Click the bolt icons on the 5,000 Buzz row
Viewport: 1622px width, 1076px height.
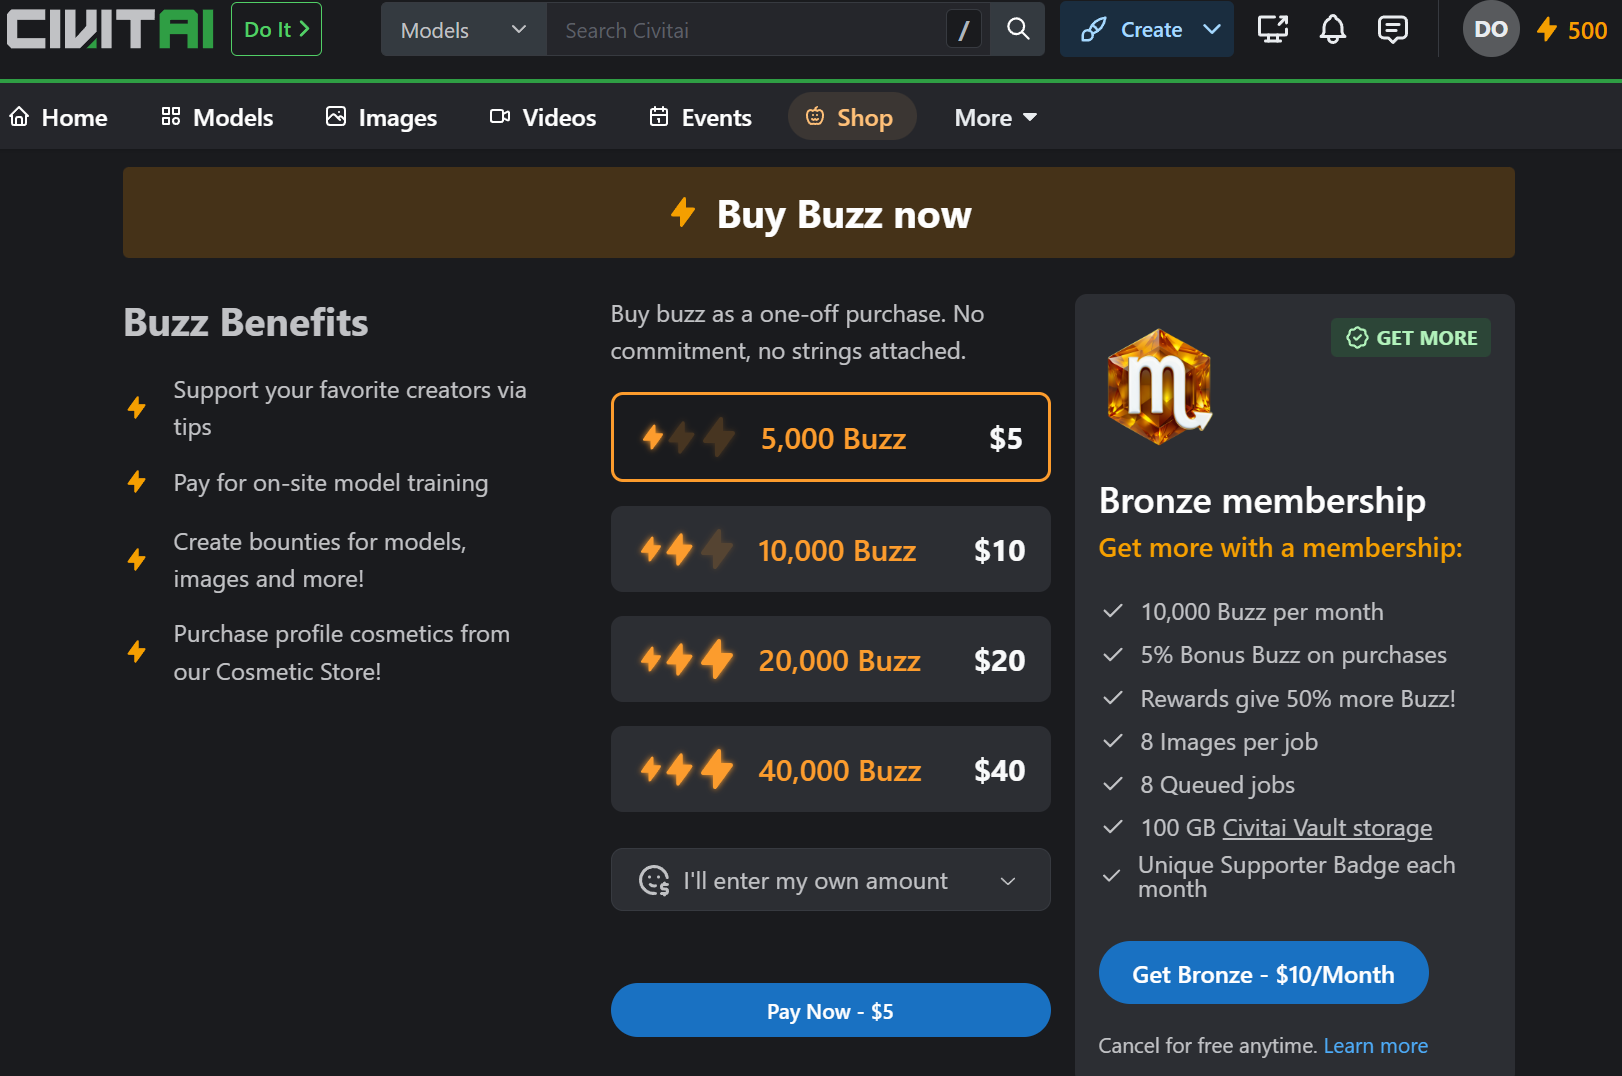point(688,437)
